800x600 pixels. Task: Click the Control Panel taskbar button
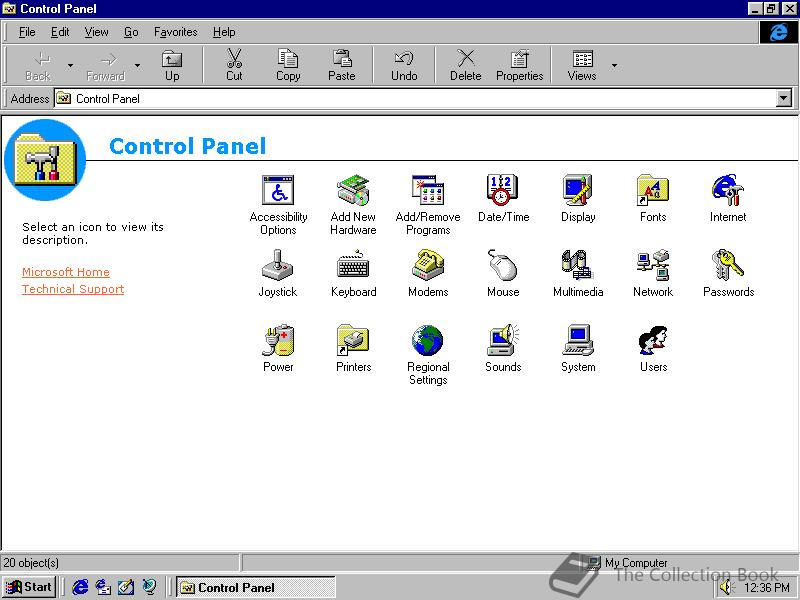pyautogui.click(x=256, y=587)
